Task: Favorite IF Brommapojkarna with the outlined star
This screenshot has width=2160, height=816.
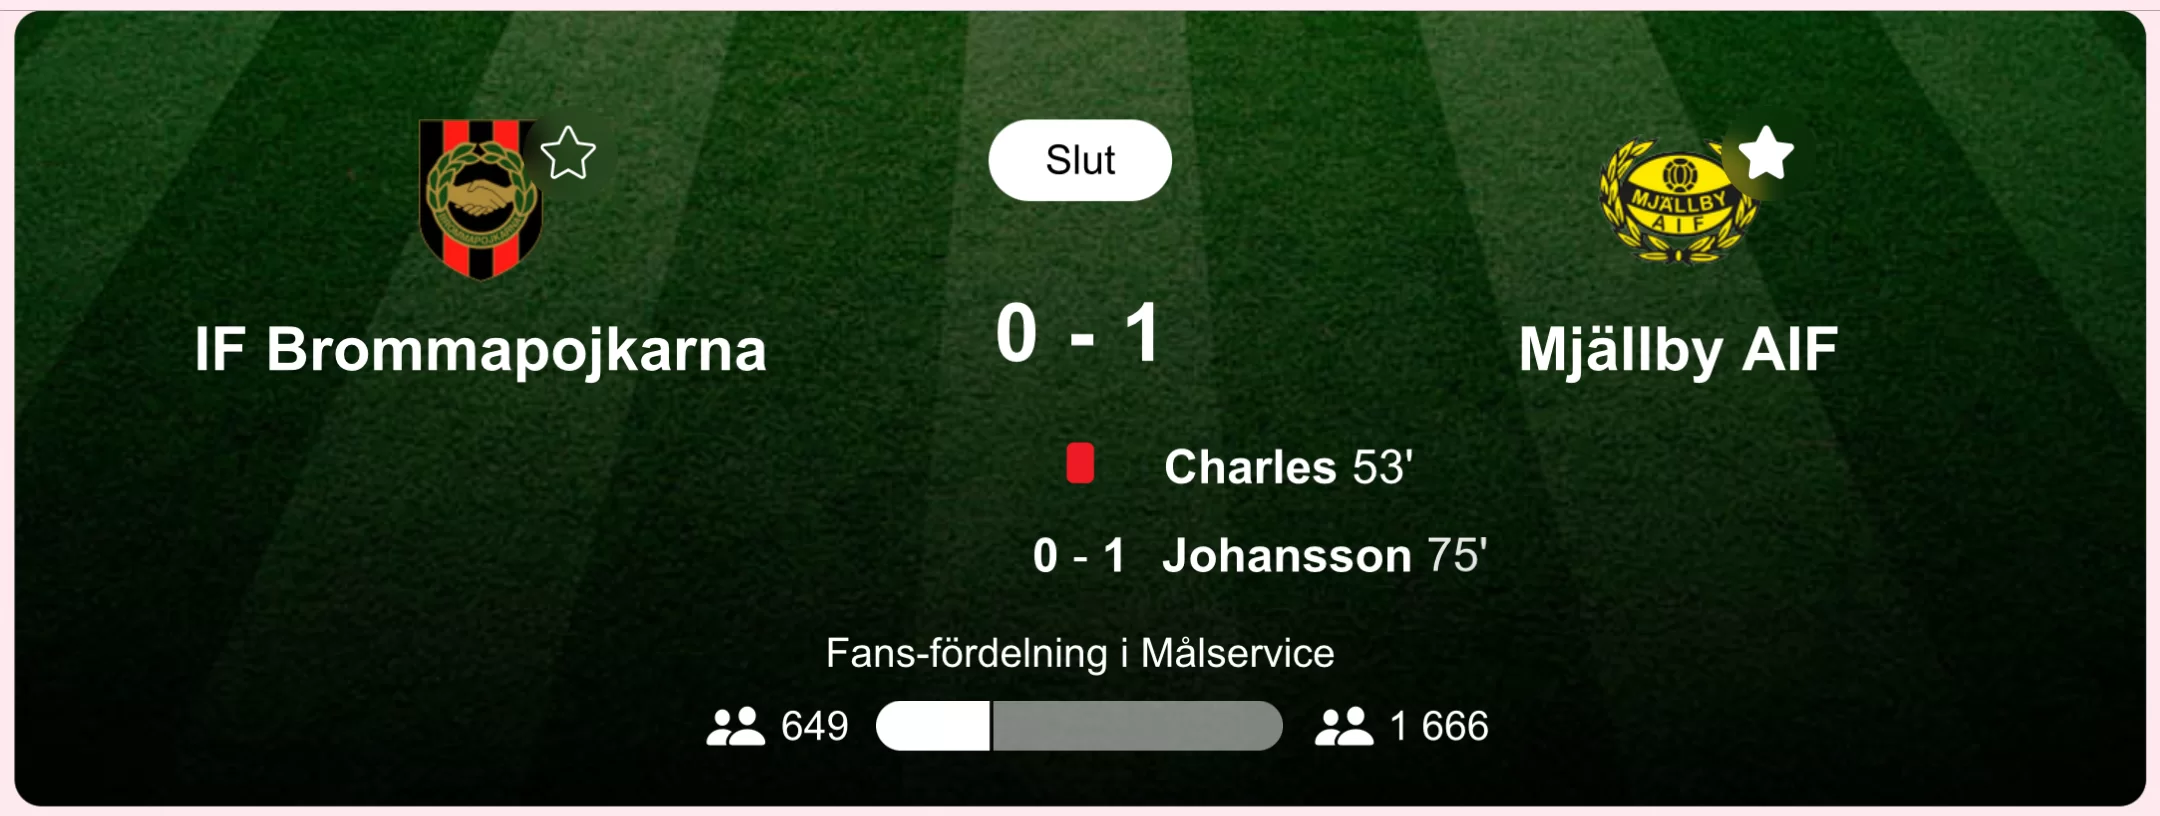Action: (568, 154)
